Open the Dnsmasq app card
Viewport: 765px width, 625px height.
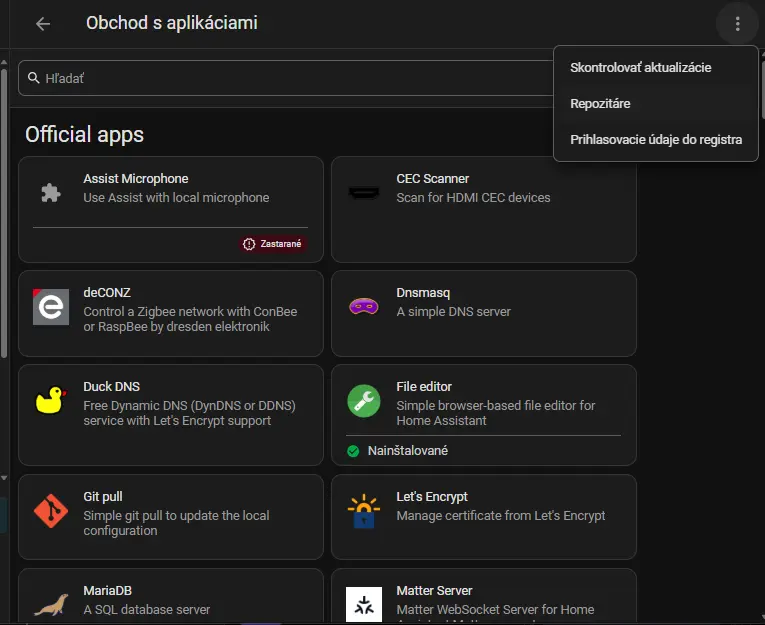pyautogui.click(x=483, y=313)
